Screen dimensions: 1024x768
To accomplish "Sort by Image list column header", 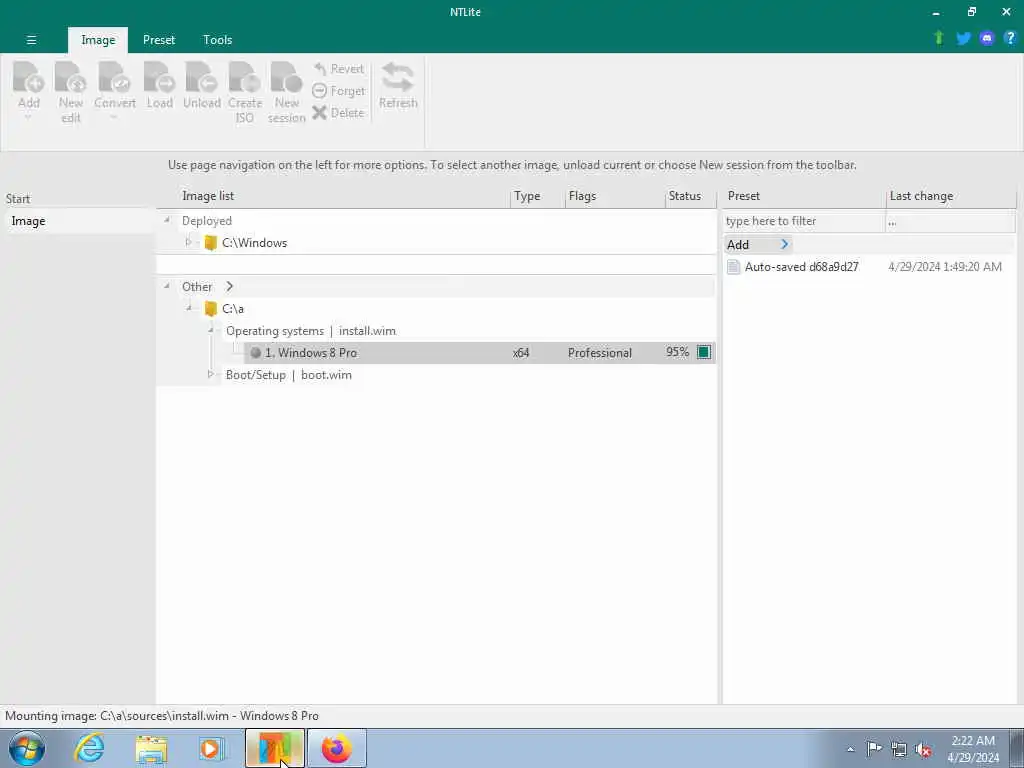I will coord(208,196).
